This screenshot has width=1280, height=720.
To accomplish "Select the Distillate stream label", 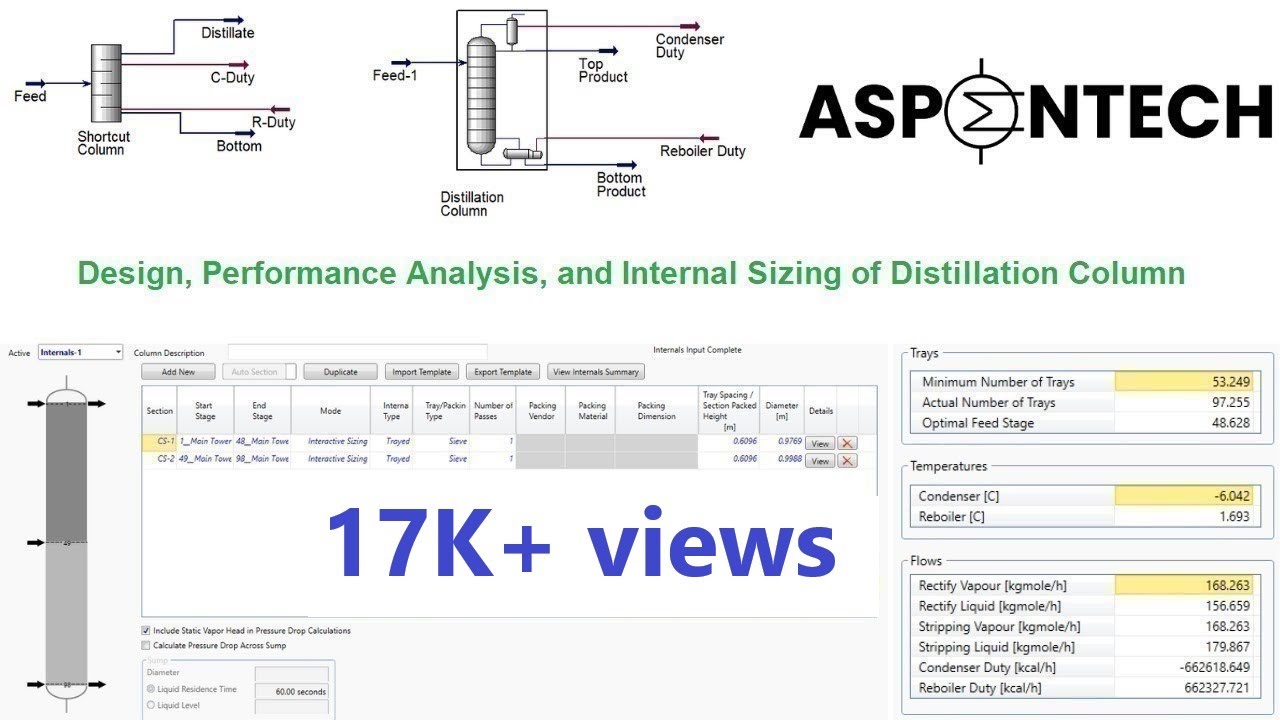I will point(228,33).
